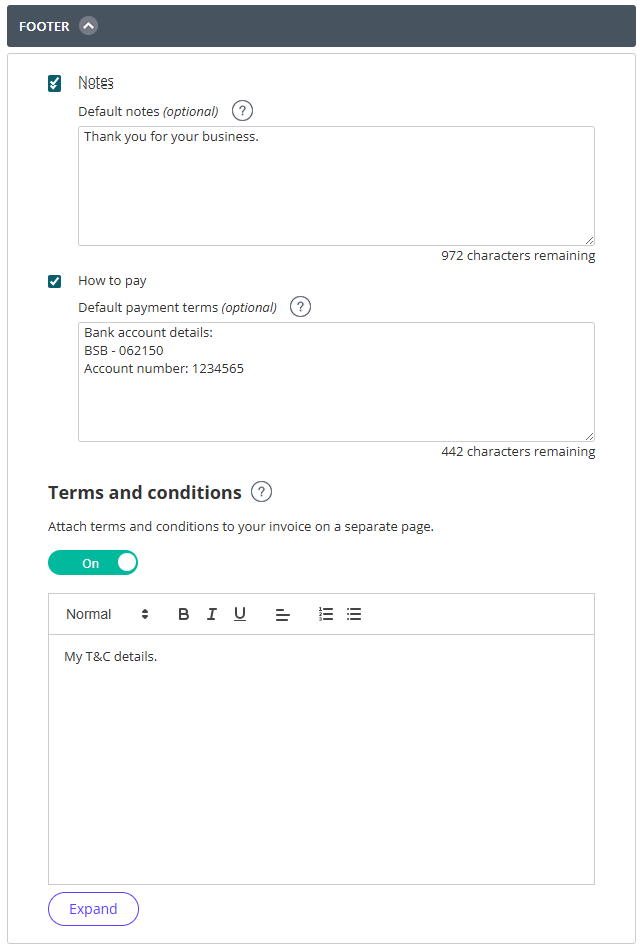
Task: Apply Italic formatting in editor toolbar
Action: [x=211, y=614]
